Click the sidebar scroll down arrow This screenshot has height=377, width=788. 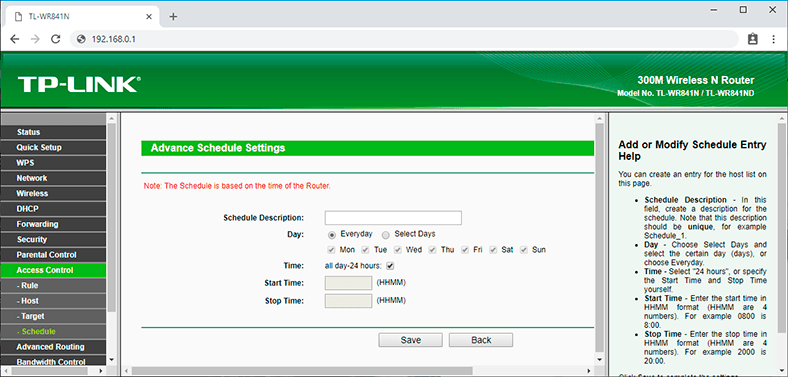(x=112, y=359)
